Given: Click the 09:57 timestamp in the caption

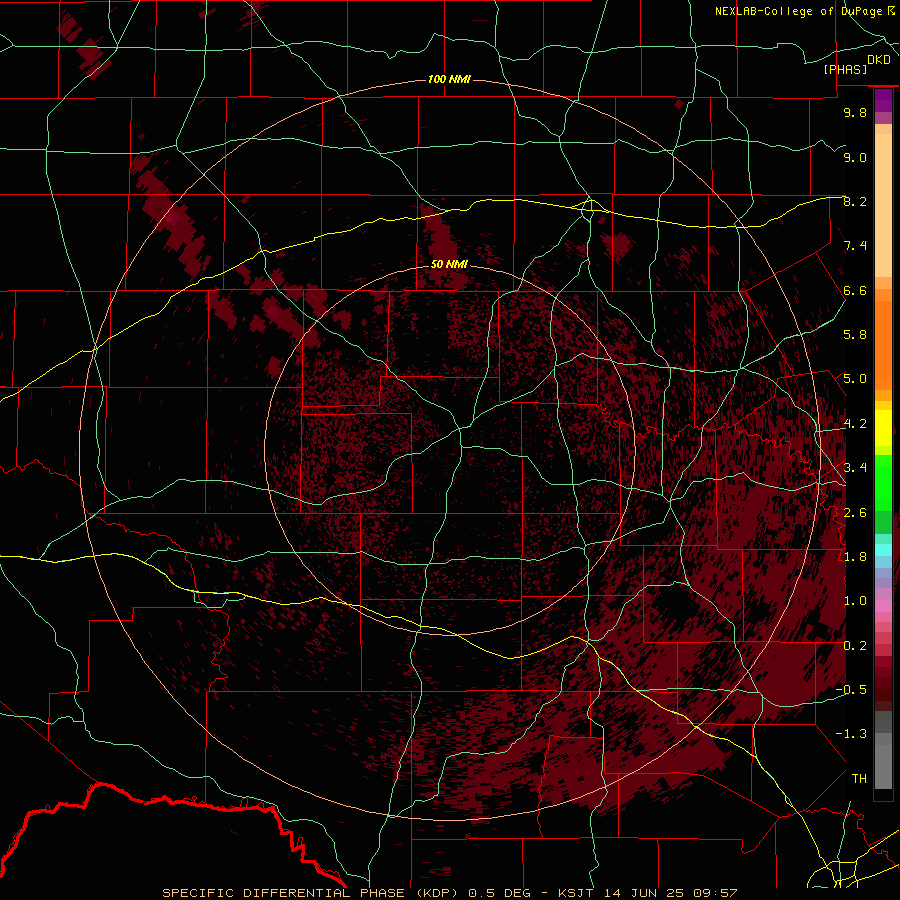Looking at the screenshot, I should (715, 893).
